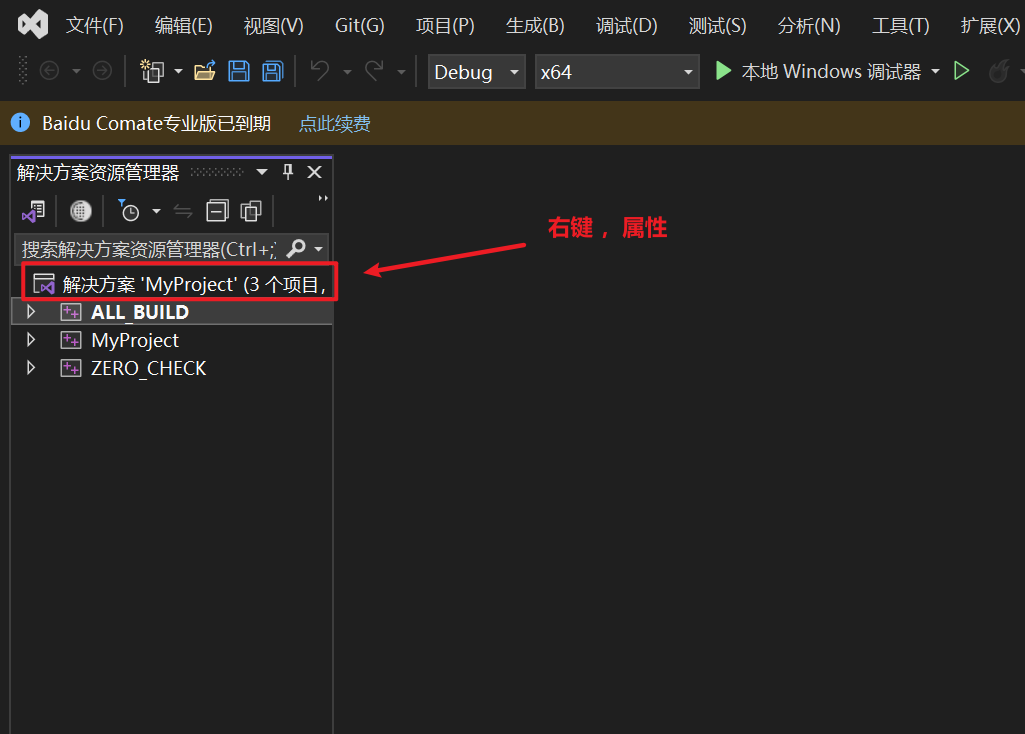Click the navigate forward arrow icon
Image resolution: width=1025 pixels, height=734 pixels.
[x=102, y=71]
